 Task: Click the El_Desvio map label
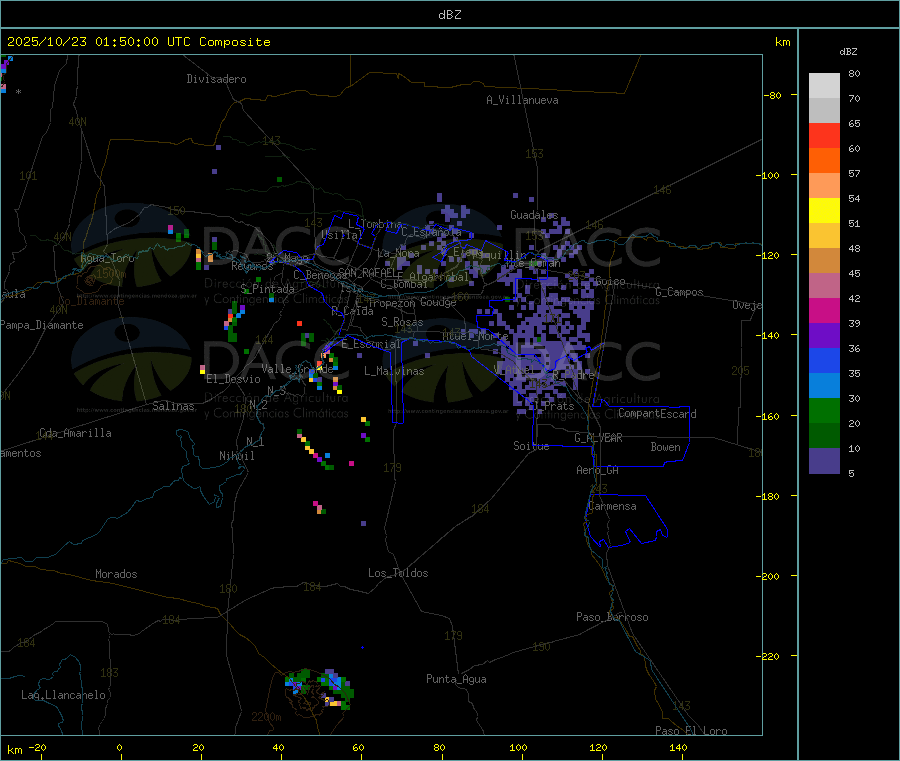[234, 379]
